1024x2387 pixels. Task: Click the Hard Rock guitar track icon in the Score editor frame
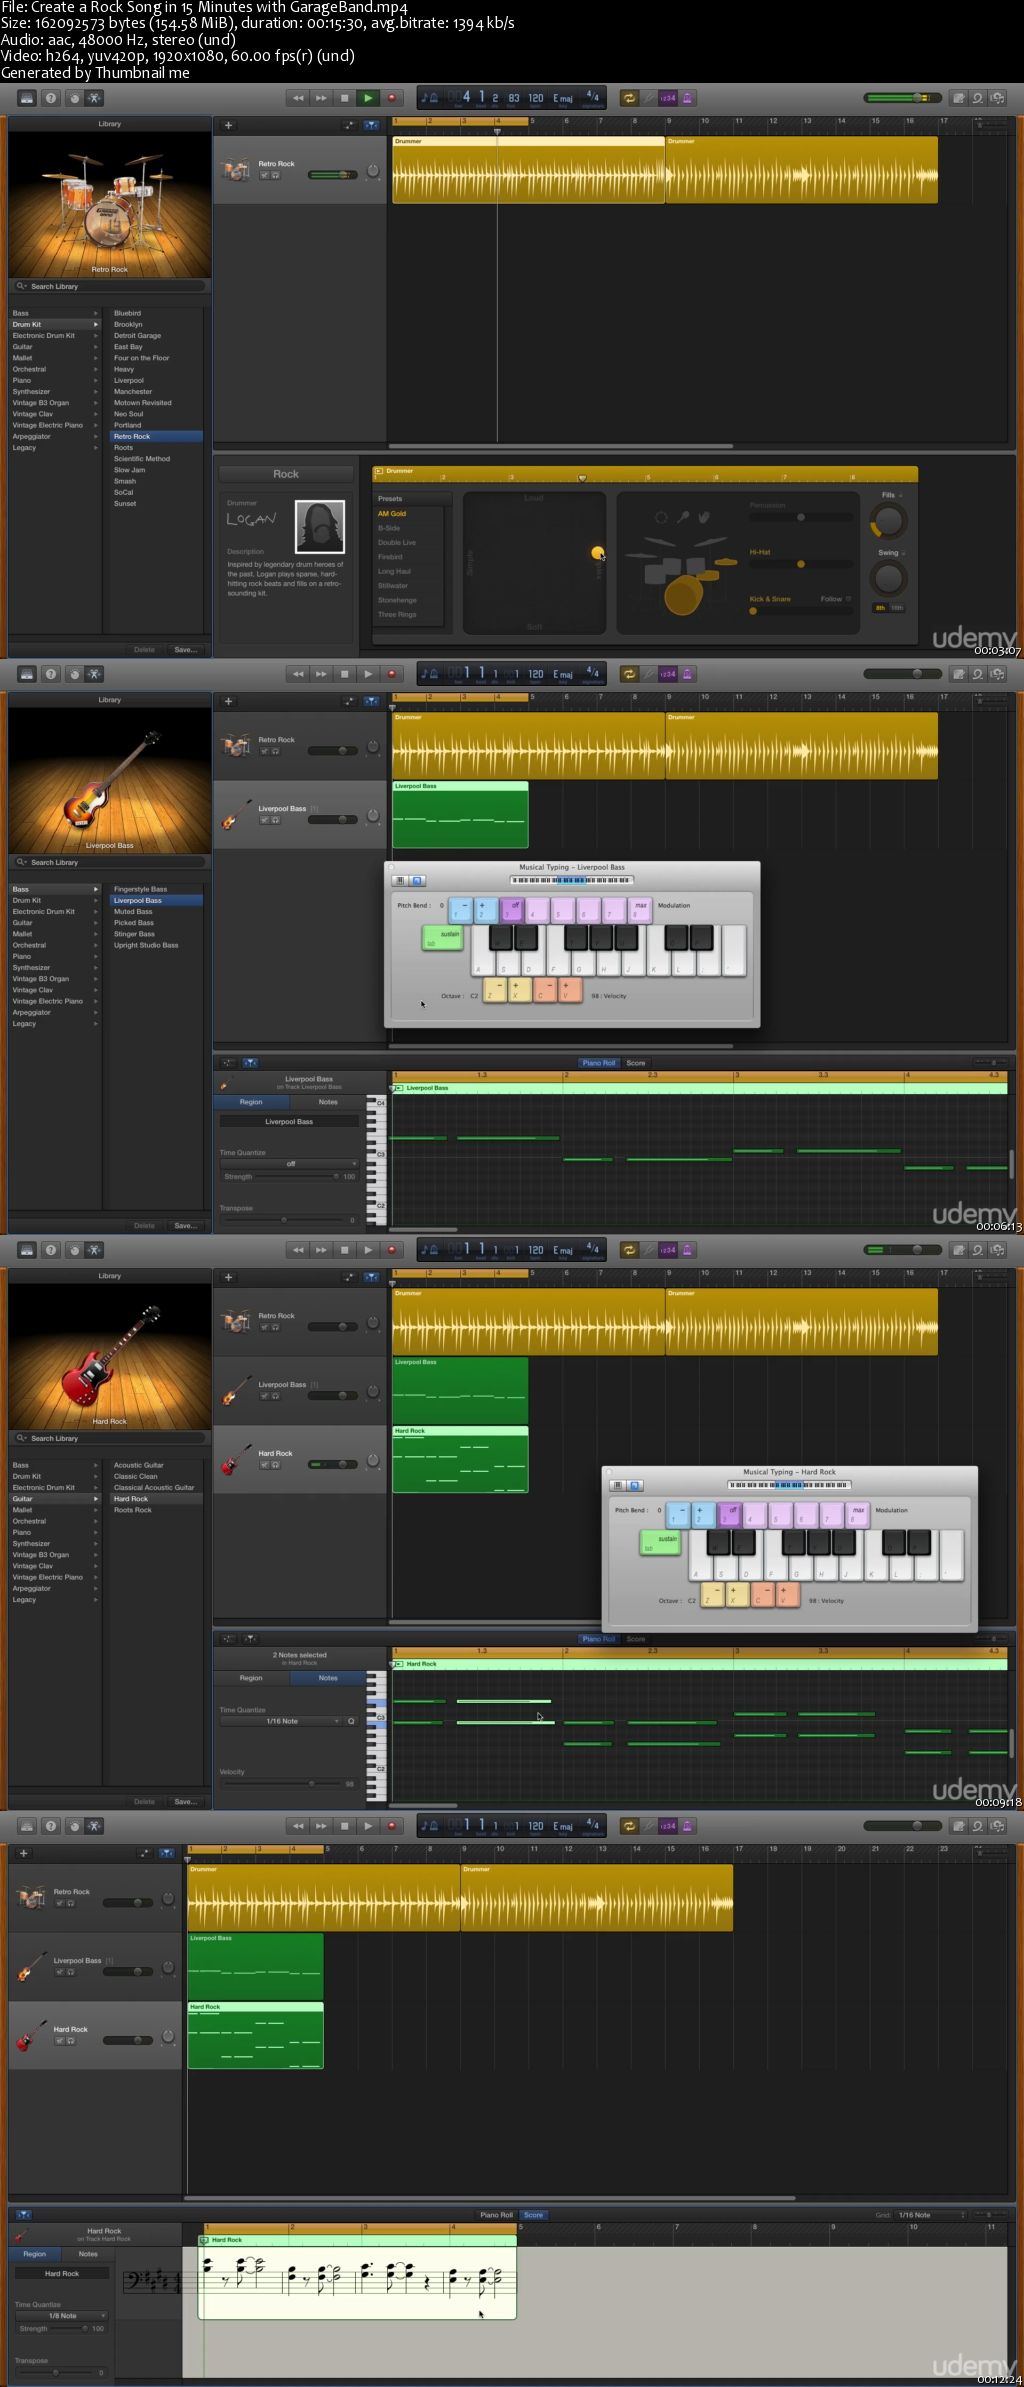click(31, 2035)
